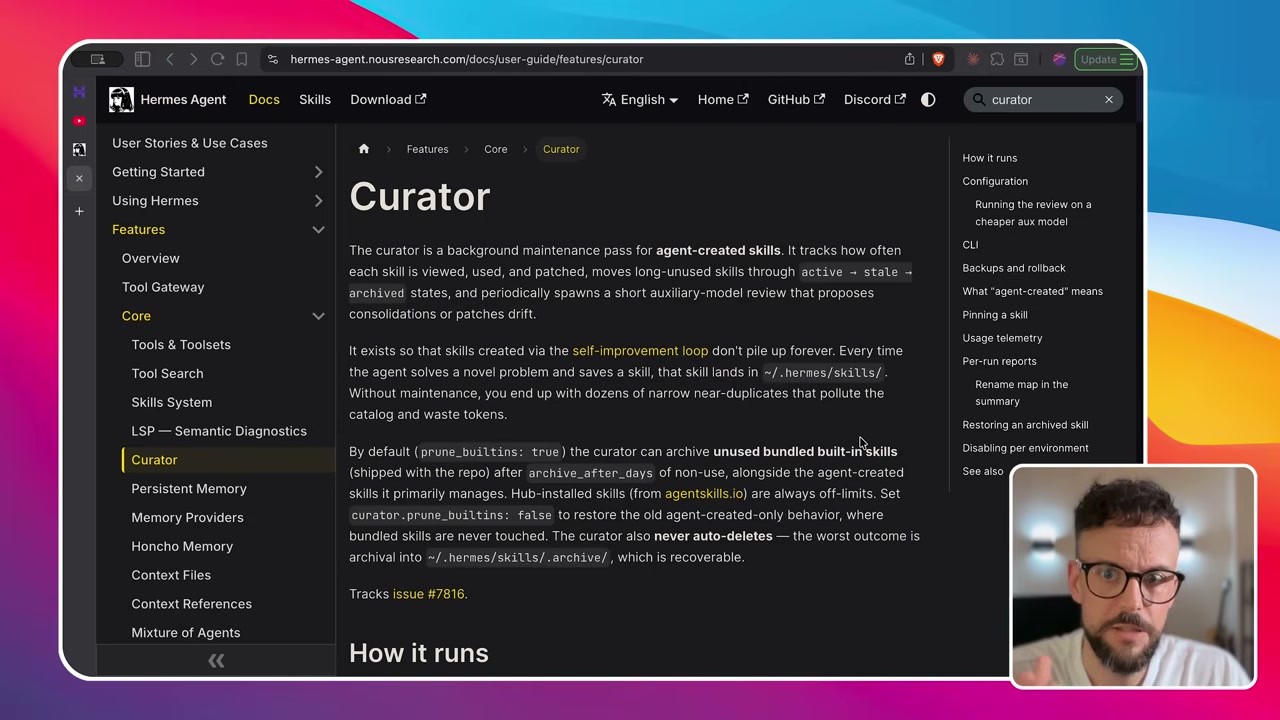Open Honcho Memory in sidebar
The height and width of the screenshot is (720, 1280).
pyautogui.click(x=182, y=546)
